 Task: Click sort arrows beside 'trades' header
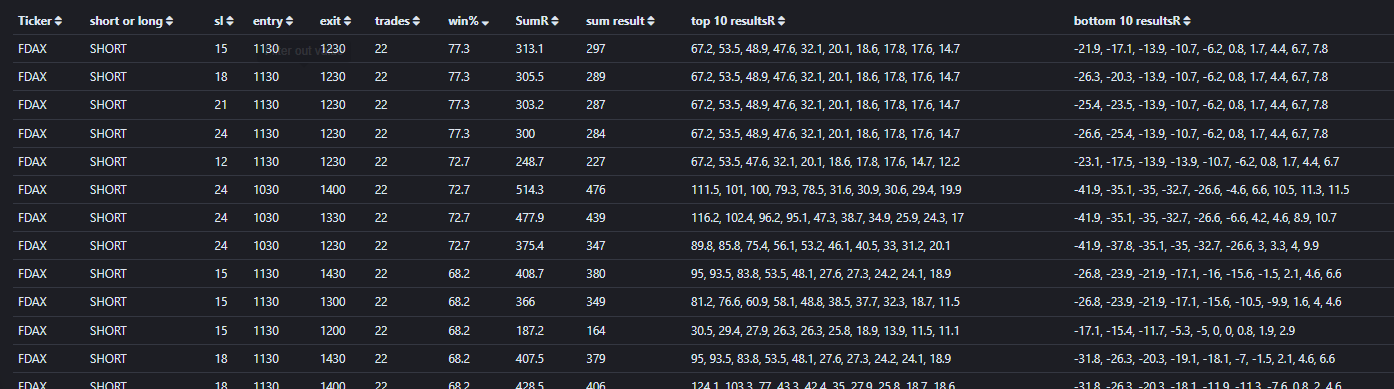click(416, 21)
